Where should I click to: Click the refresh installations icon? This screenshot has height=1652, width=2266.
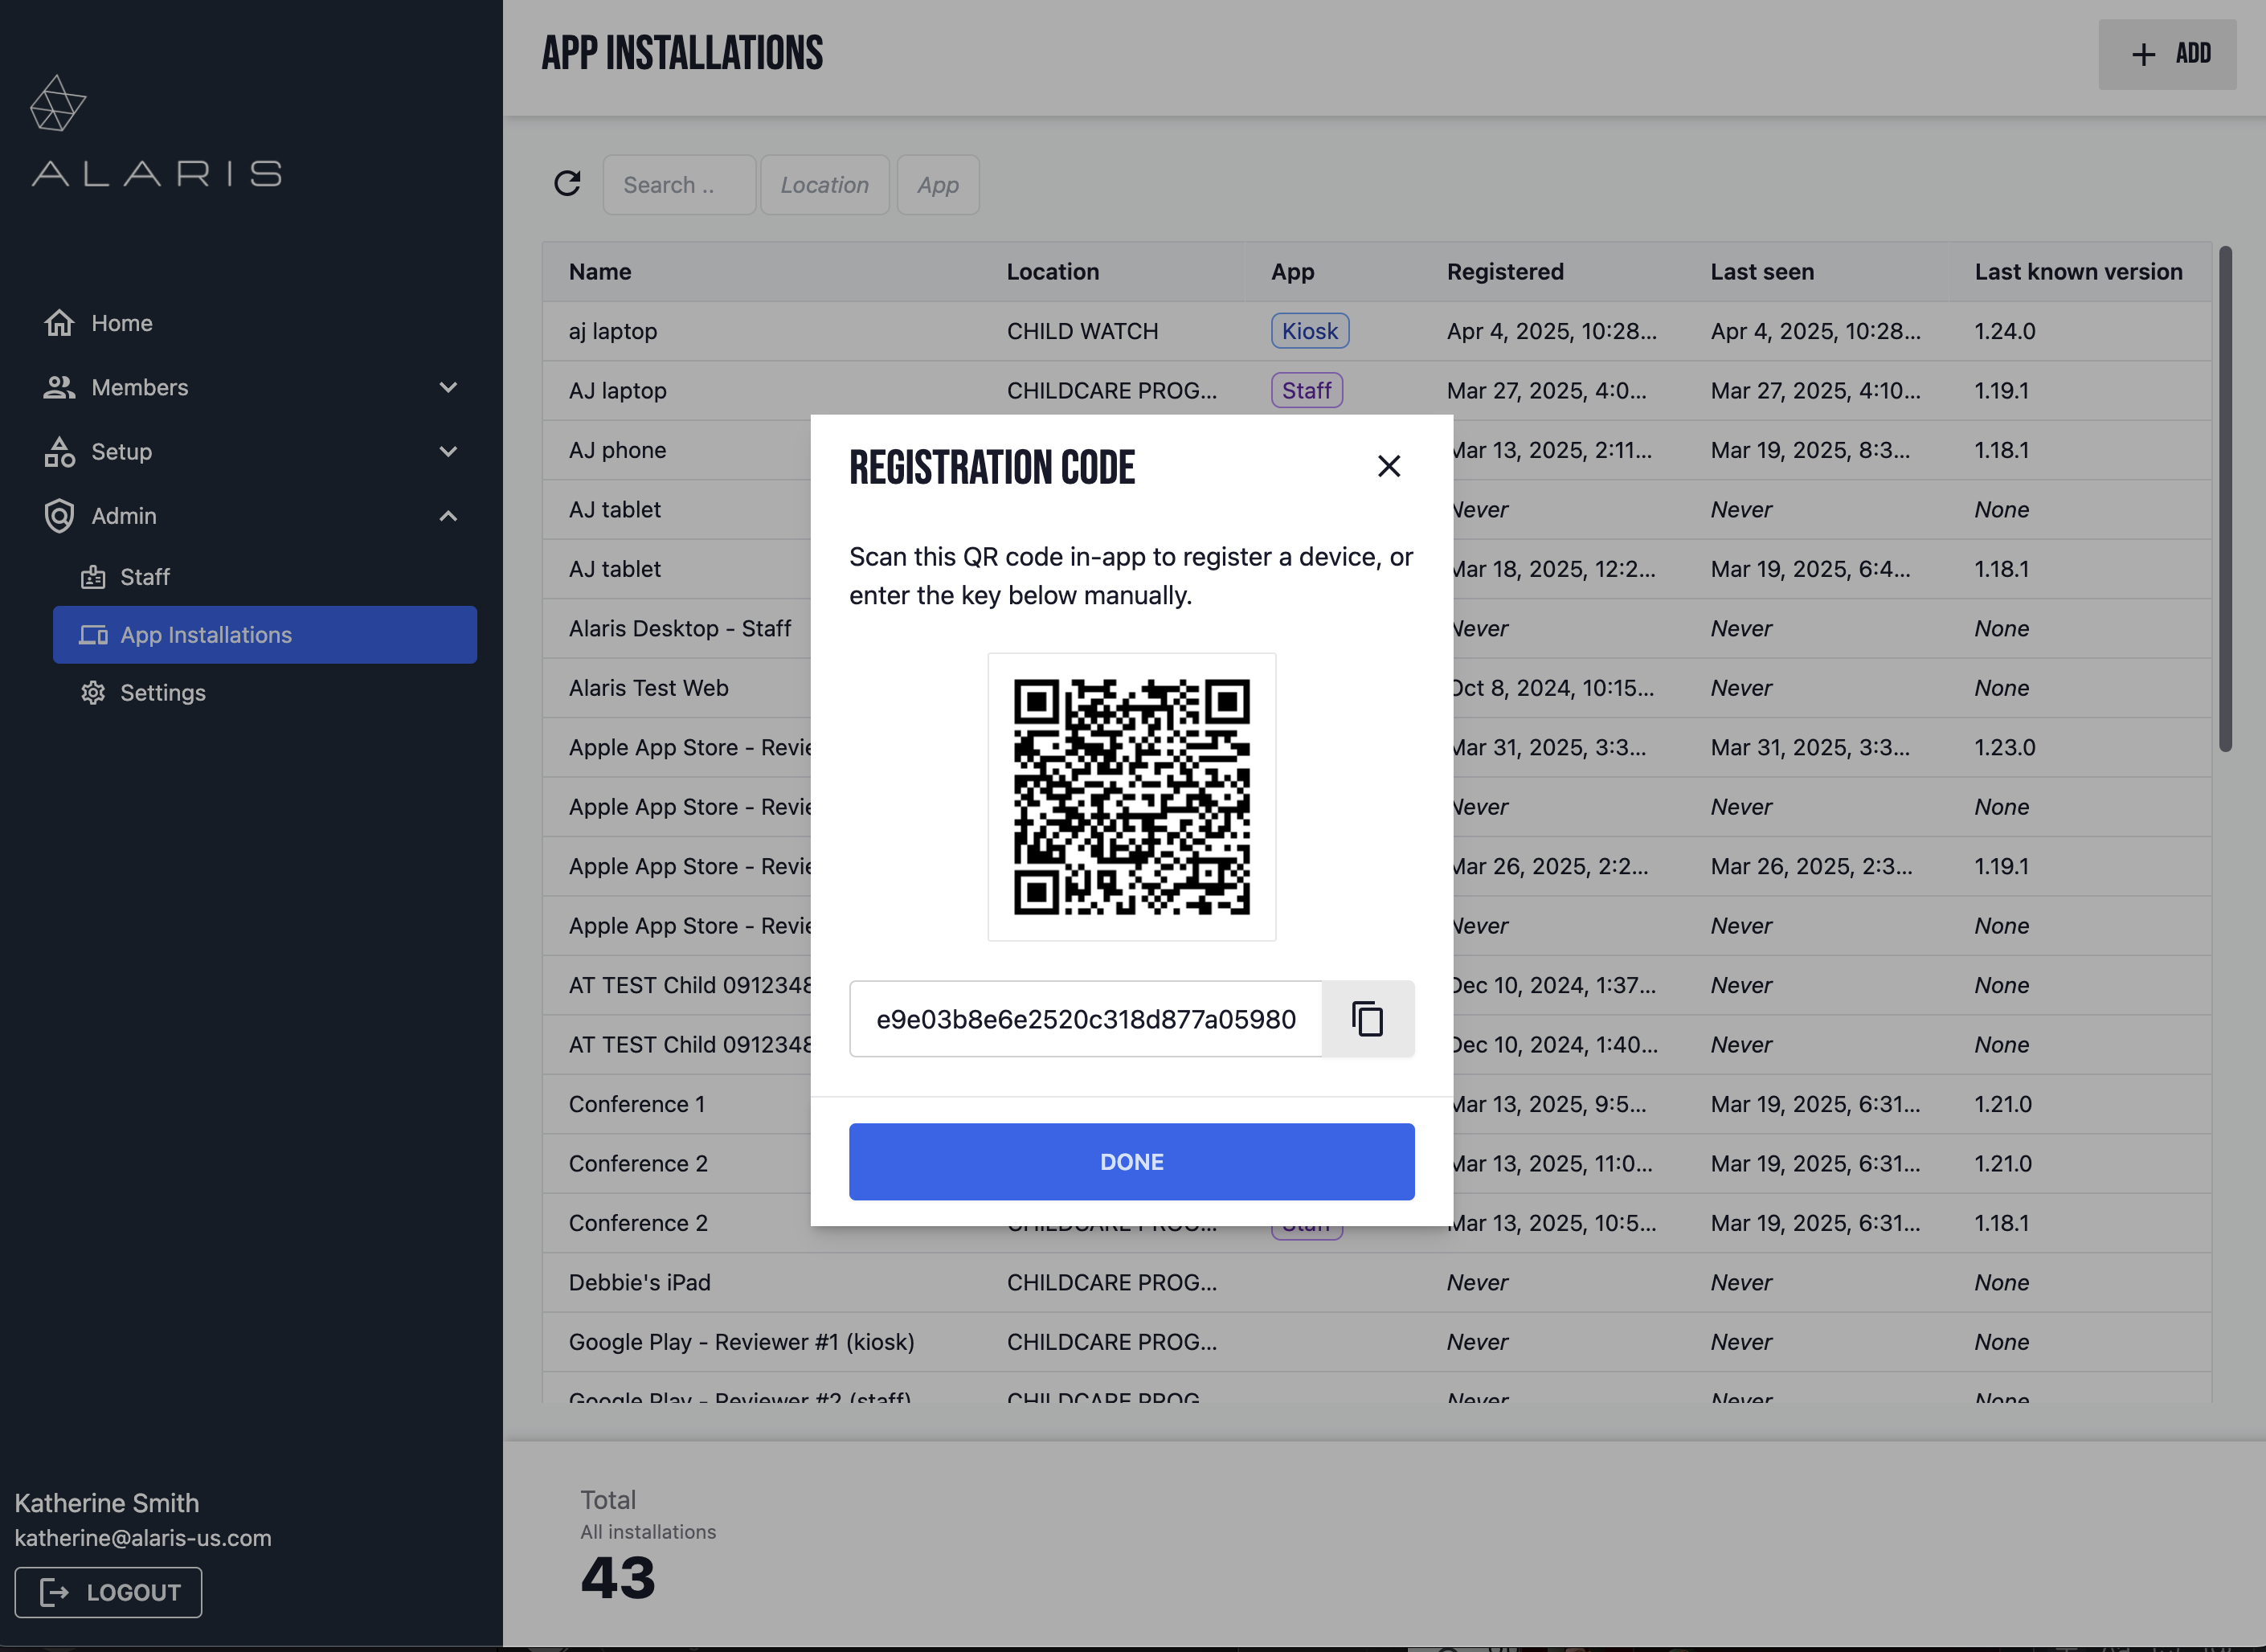click(x=567, y=184)
